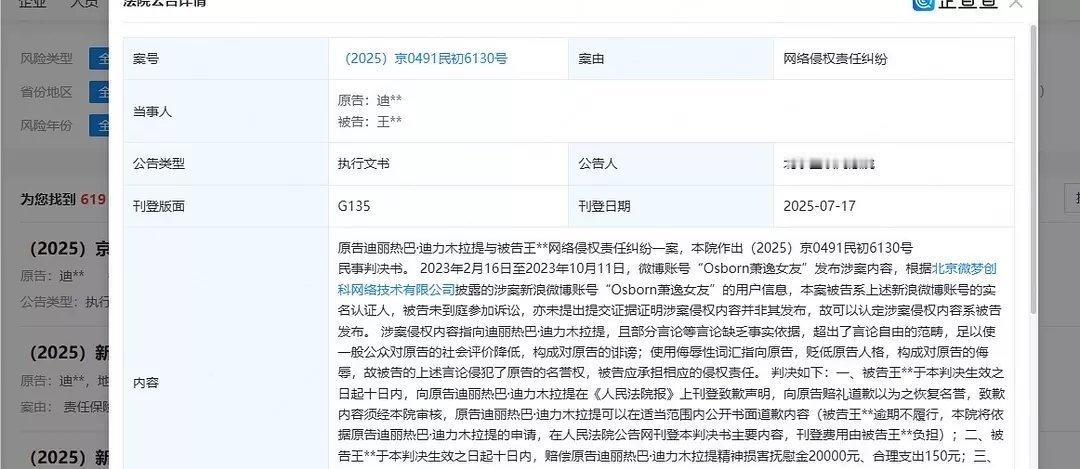The width and height of the screenshot is (1080, 469).
Task: Select the 案号 label cell
Action: (226, 59)
